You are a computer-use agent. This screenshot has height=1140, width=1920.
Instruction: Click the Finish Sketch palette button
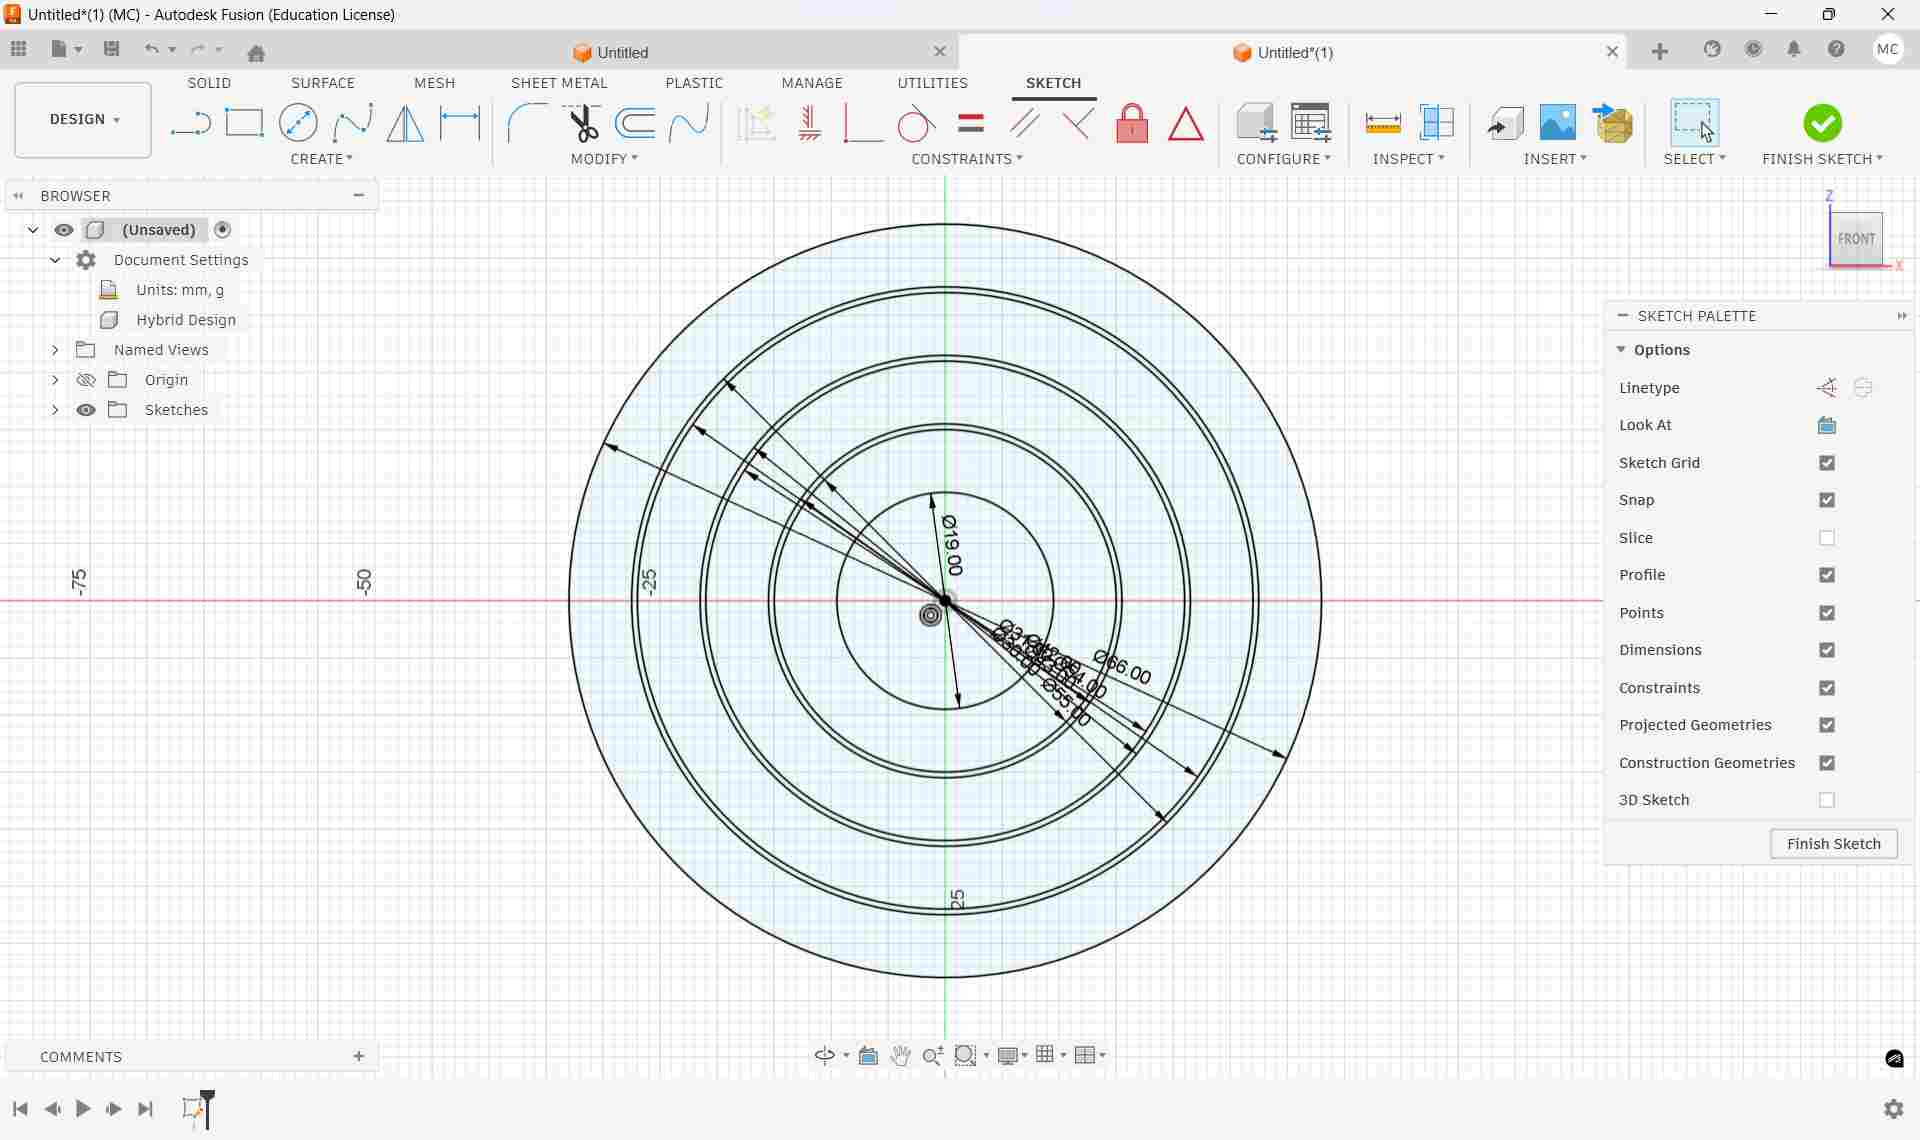pyautogui.click(x=1833, y=844)
